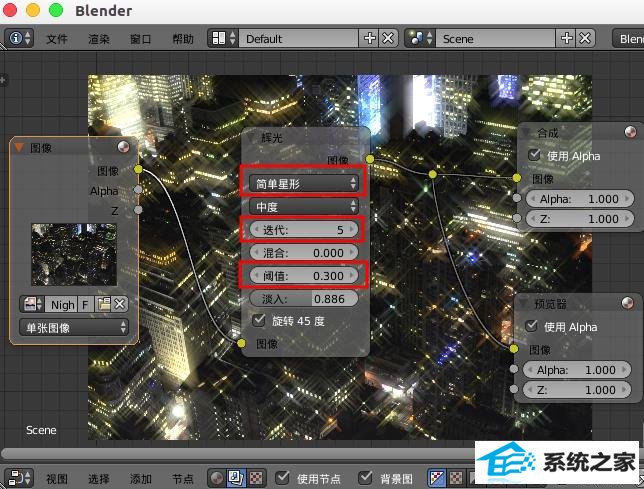Open image file via folder icon

(x=103, y=305)
